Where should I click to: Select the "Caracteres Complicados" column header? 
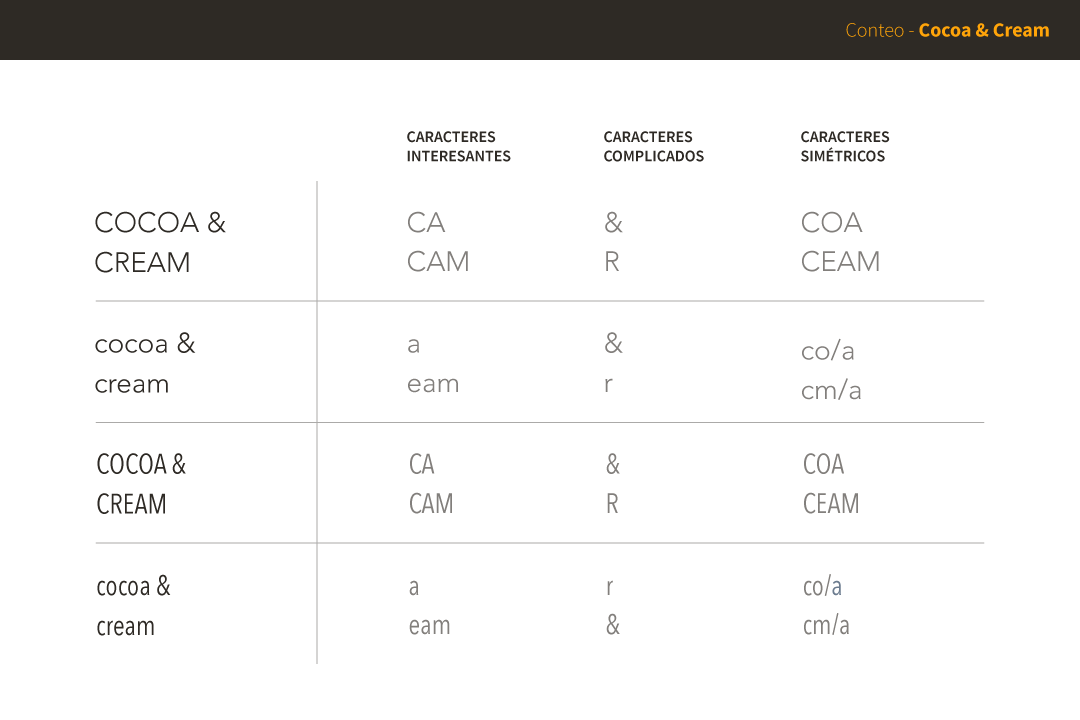point(653,146)
